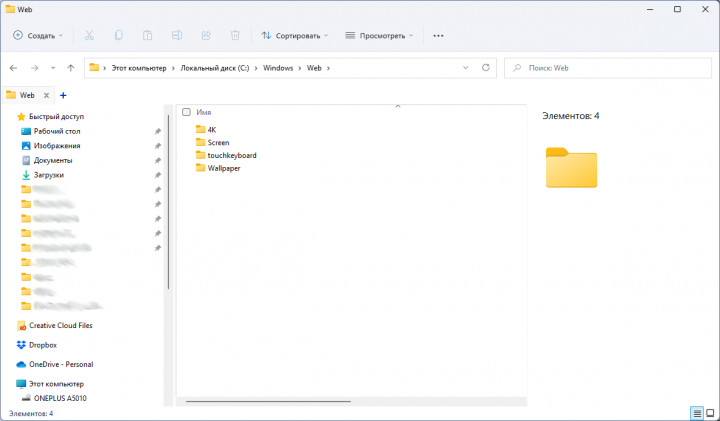Maximize the Explorer window
The height and width of the screenshot is (421, 720).
click(x=677, y=9)
